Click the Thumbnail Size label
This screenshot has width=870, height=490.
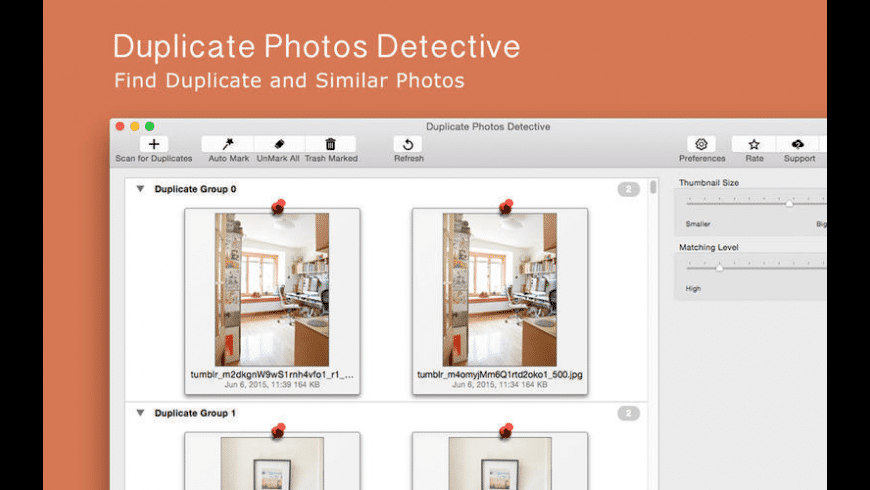[709, 183]
